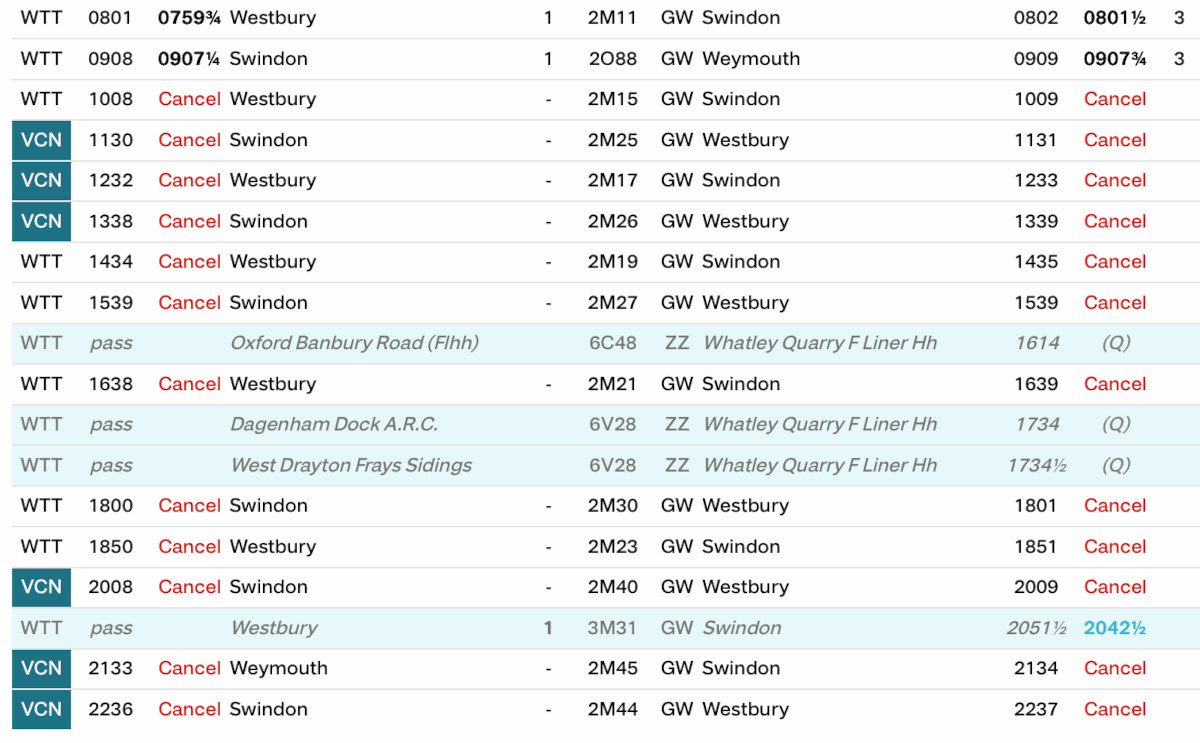Click the VCN badge beside the 1232 arrival

tap(41, 181)
